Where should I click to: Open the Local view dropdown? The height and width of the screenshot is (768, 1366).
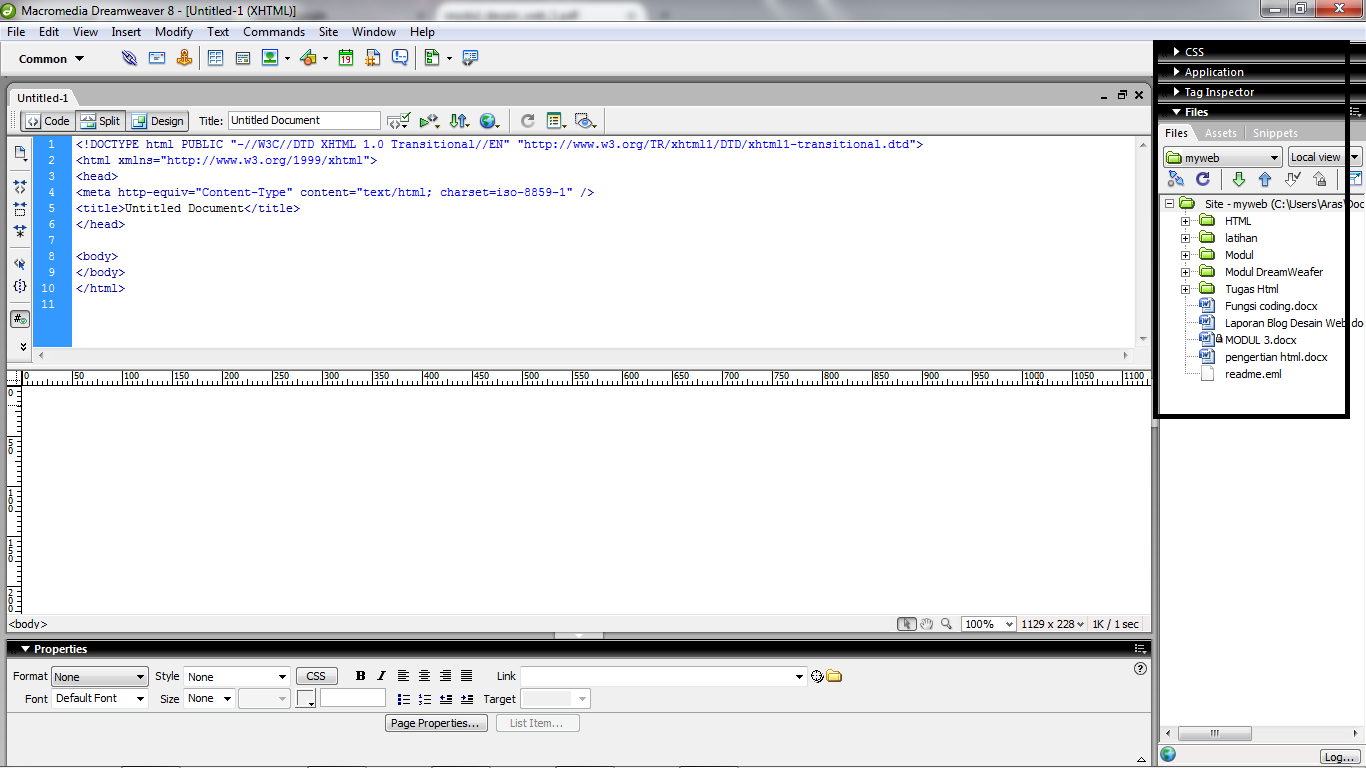[x=1324, y=157]
